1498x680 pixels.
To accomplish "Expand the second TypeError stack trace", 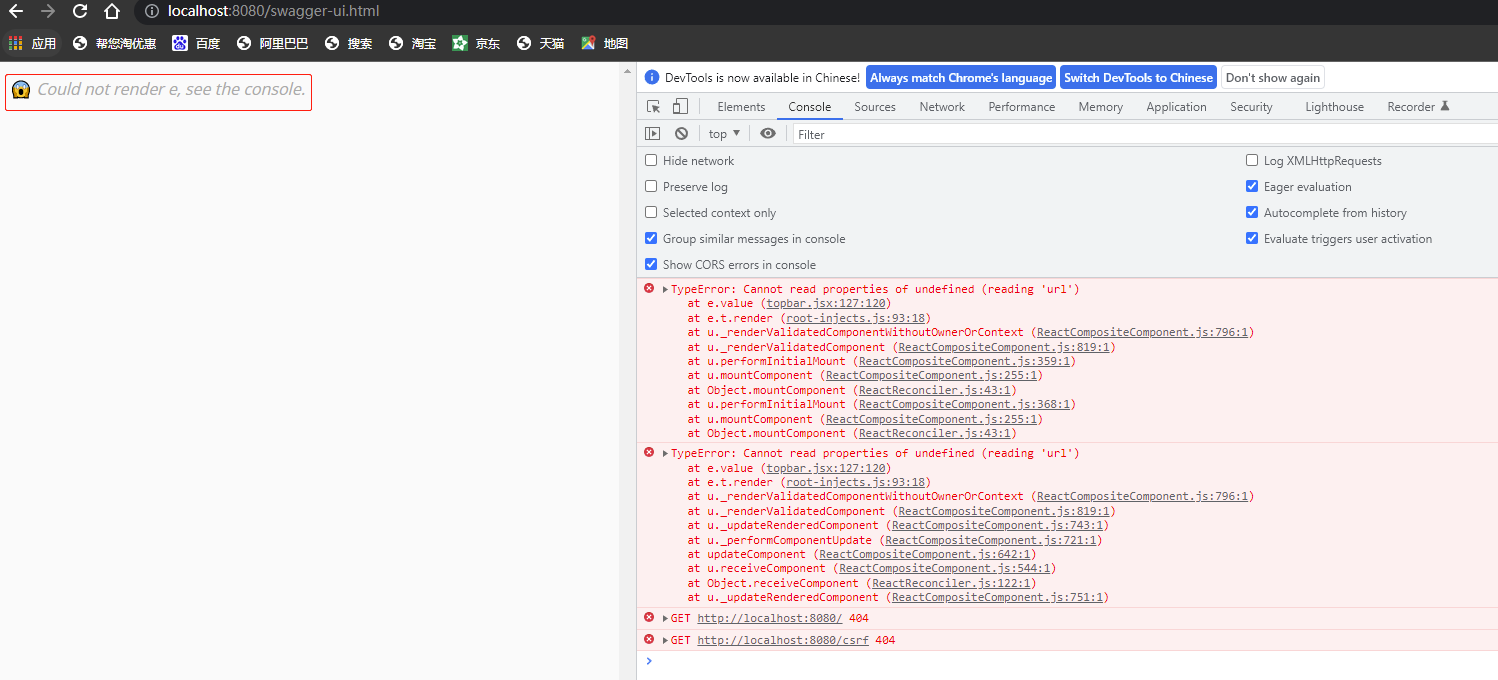I will point(665,453).
